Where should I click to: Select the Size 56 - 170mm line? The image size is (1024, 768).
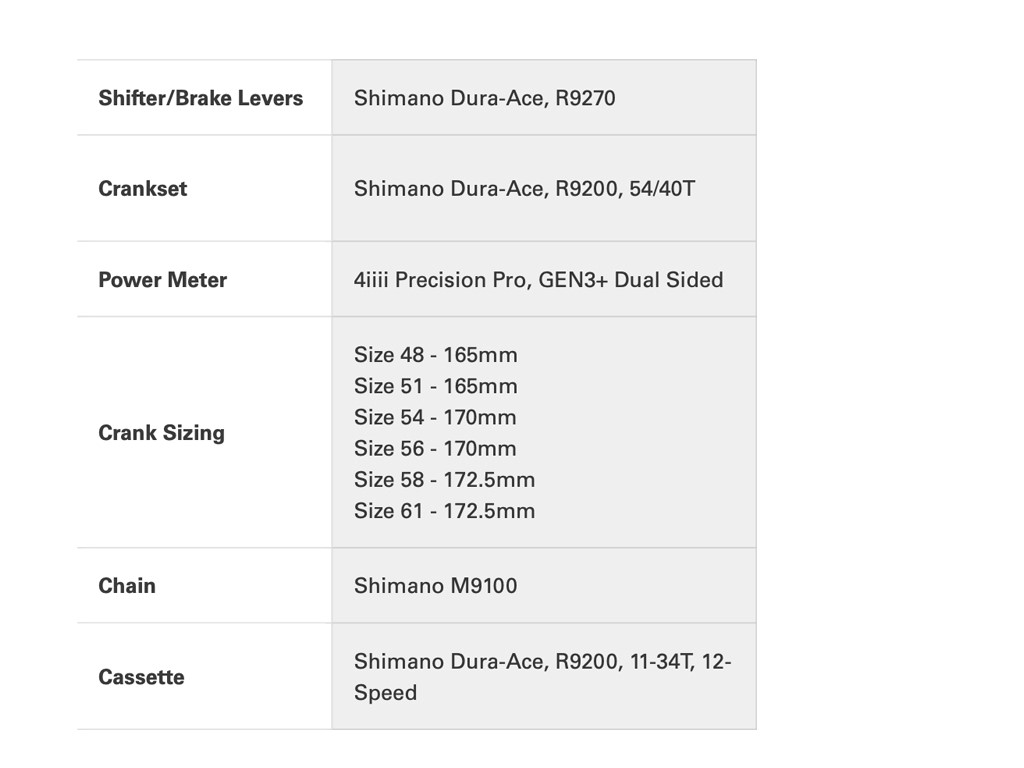click(x=435, y=448)
